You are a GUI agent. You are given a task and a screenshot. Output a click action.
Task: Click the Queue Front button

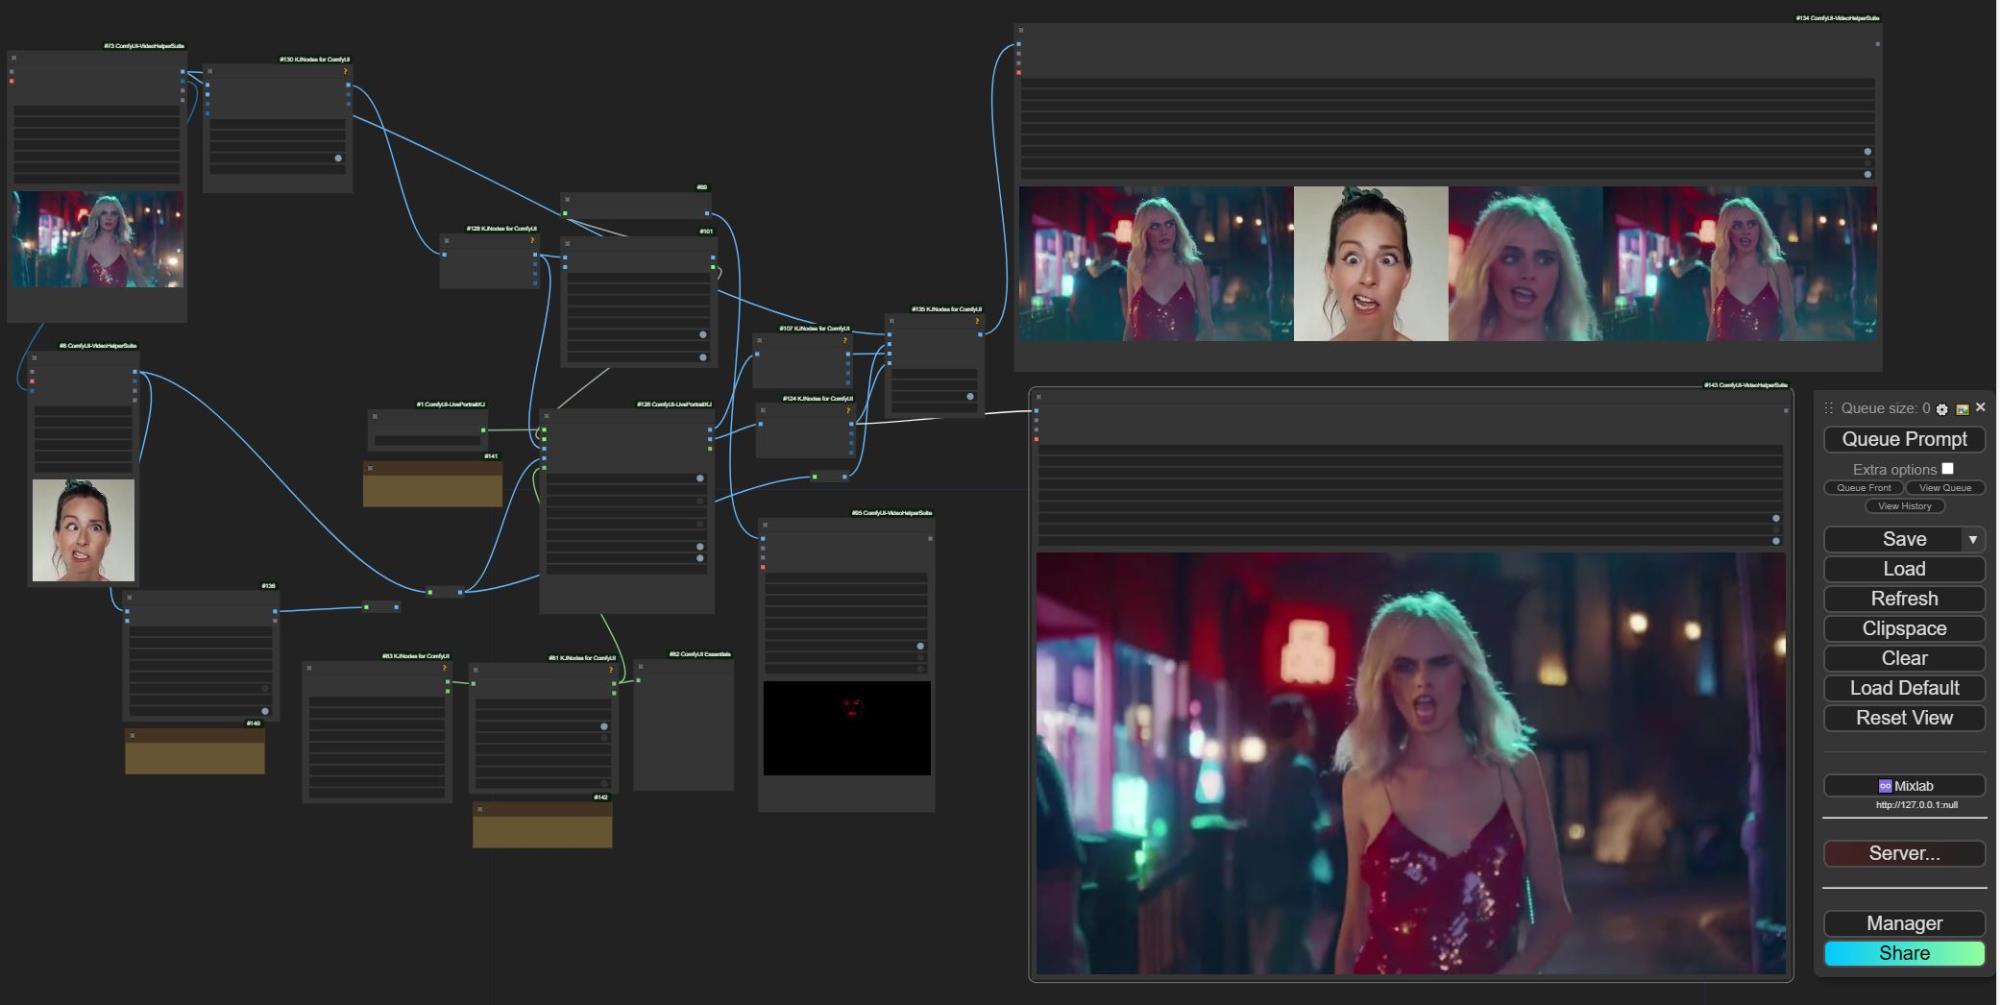click(x=1863, y=488)
